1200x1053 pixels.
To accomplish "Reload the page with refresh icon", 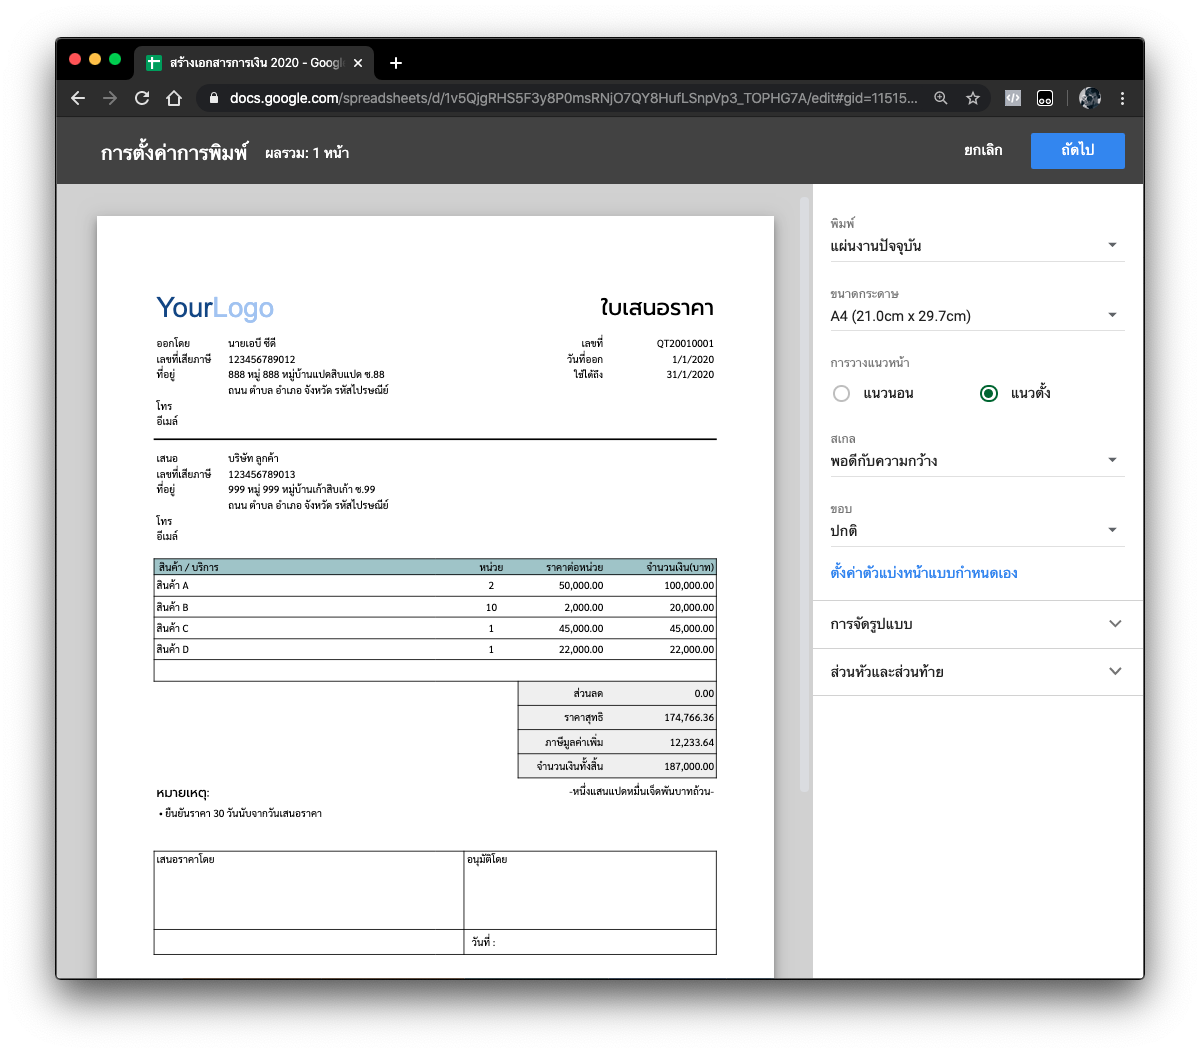I will click(x=142, y=98).
